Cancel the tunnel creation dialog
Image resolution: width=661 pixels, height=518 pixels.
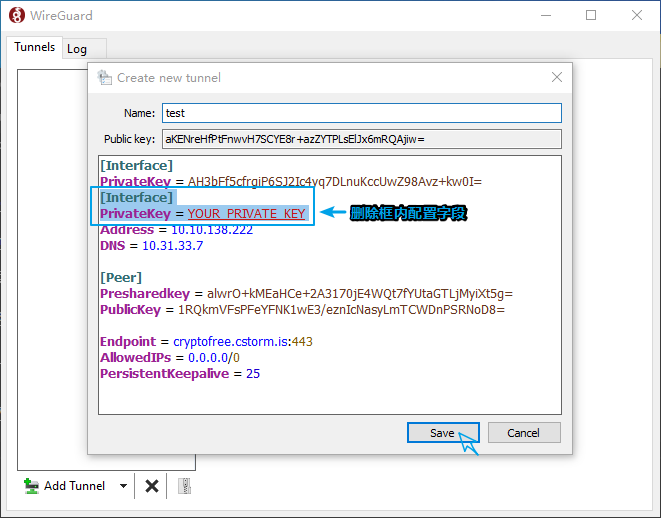(x=524, y=433)
